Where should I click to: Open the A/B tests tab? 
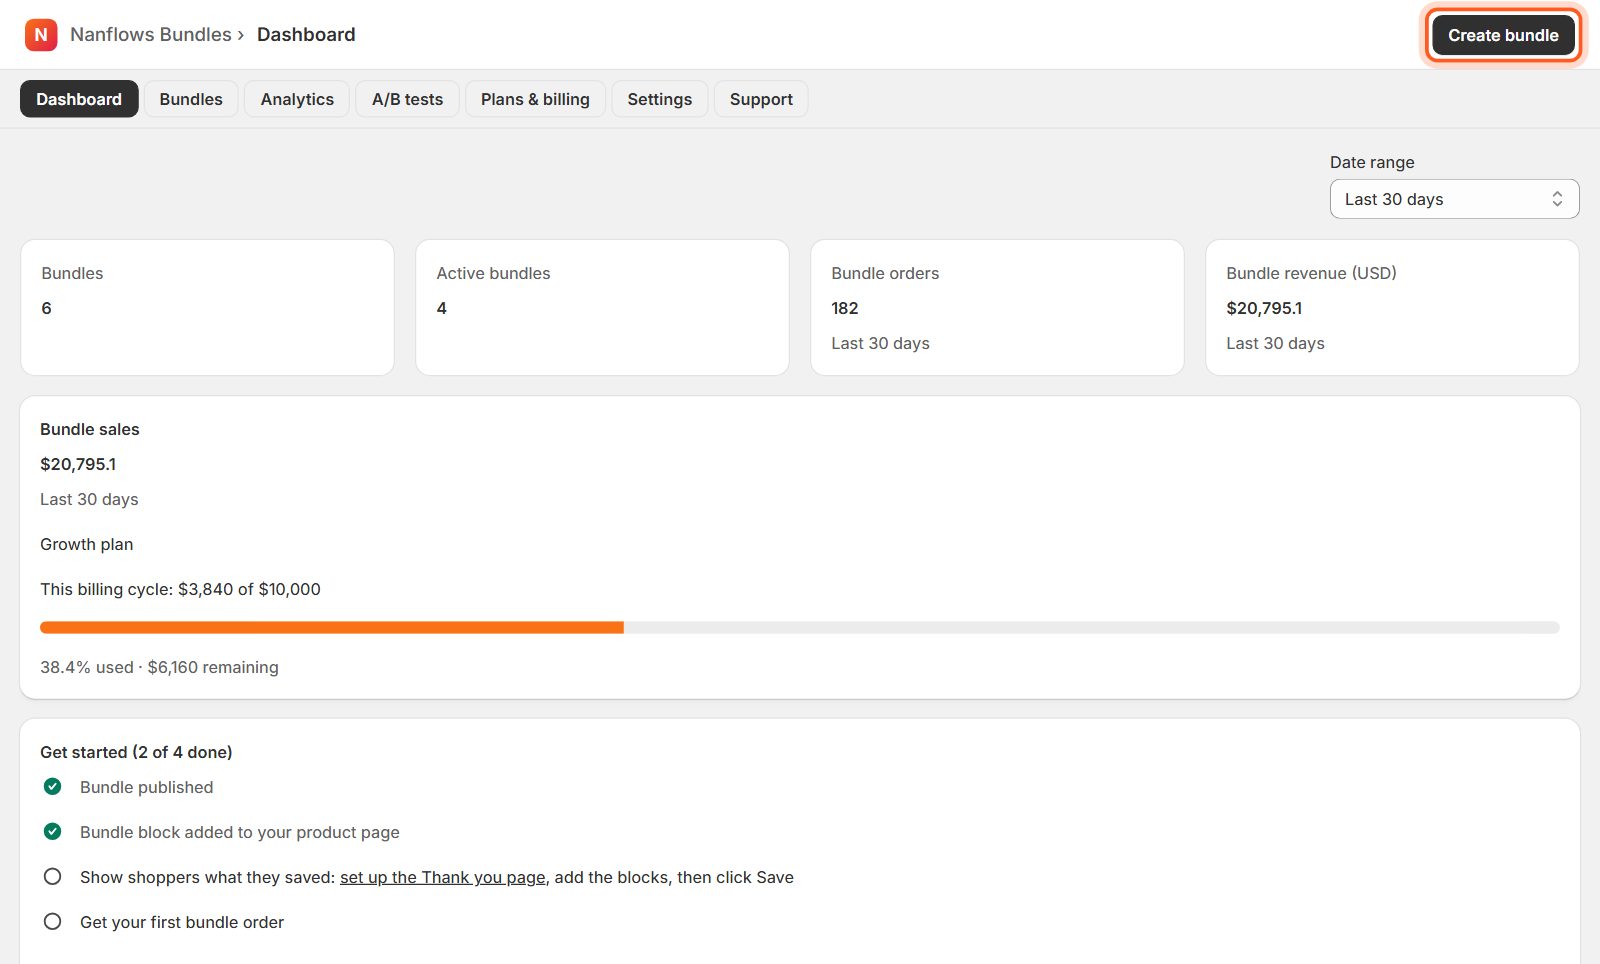(407, 99)
